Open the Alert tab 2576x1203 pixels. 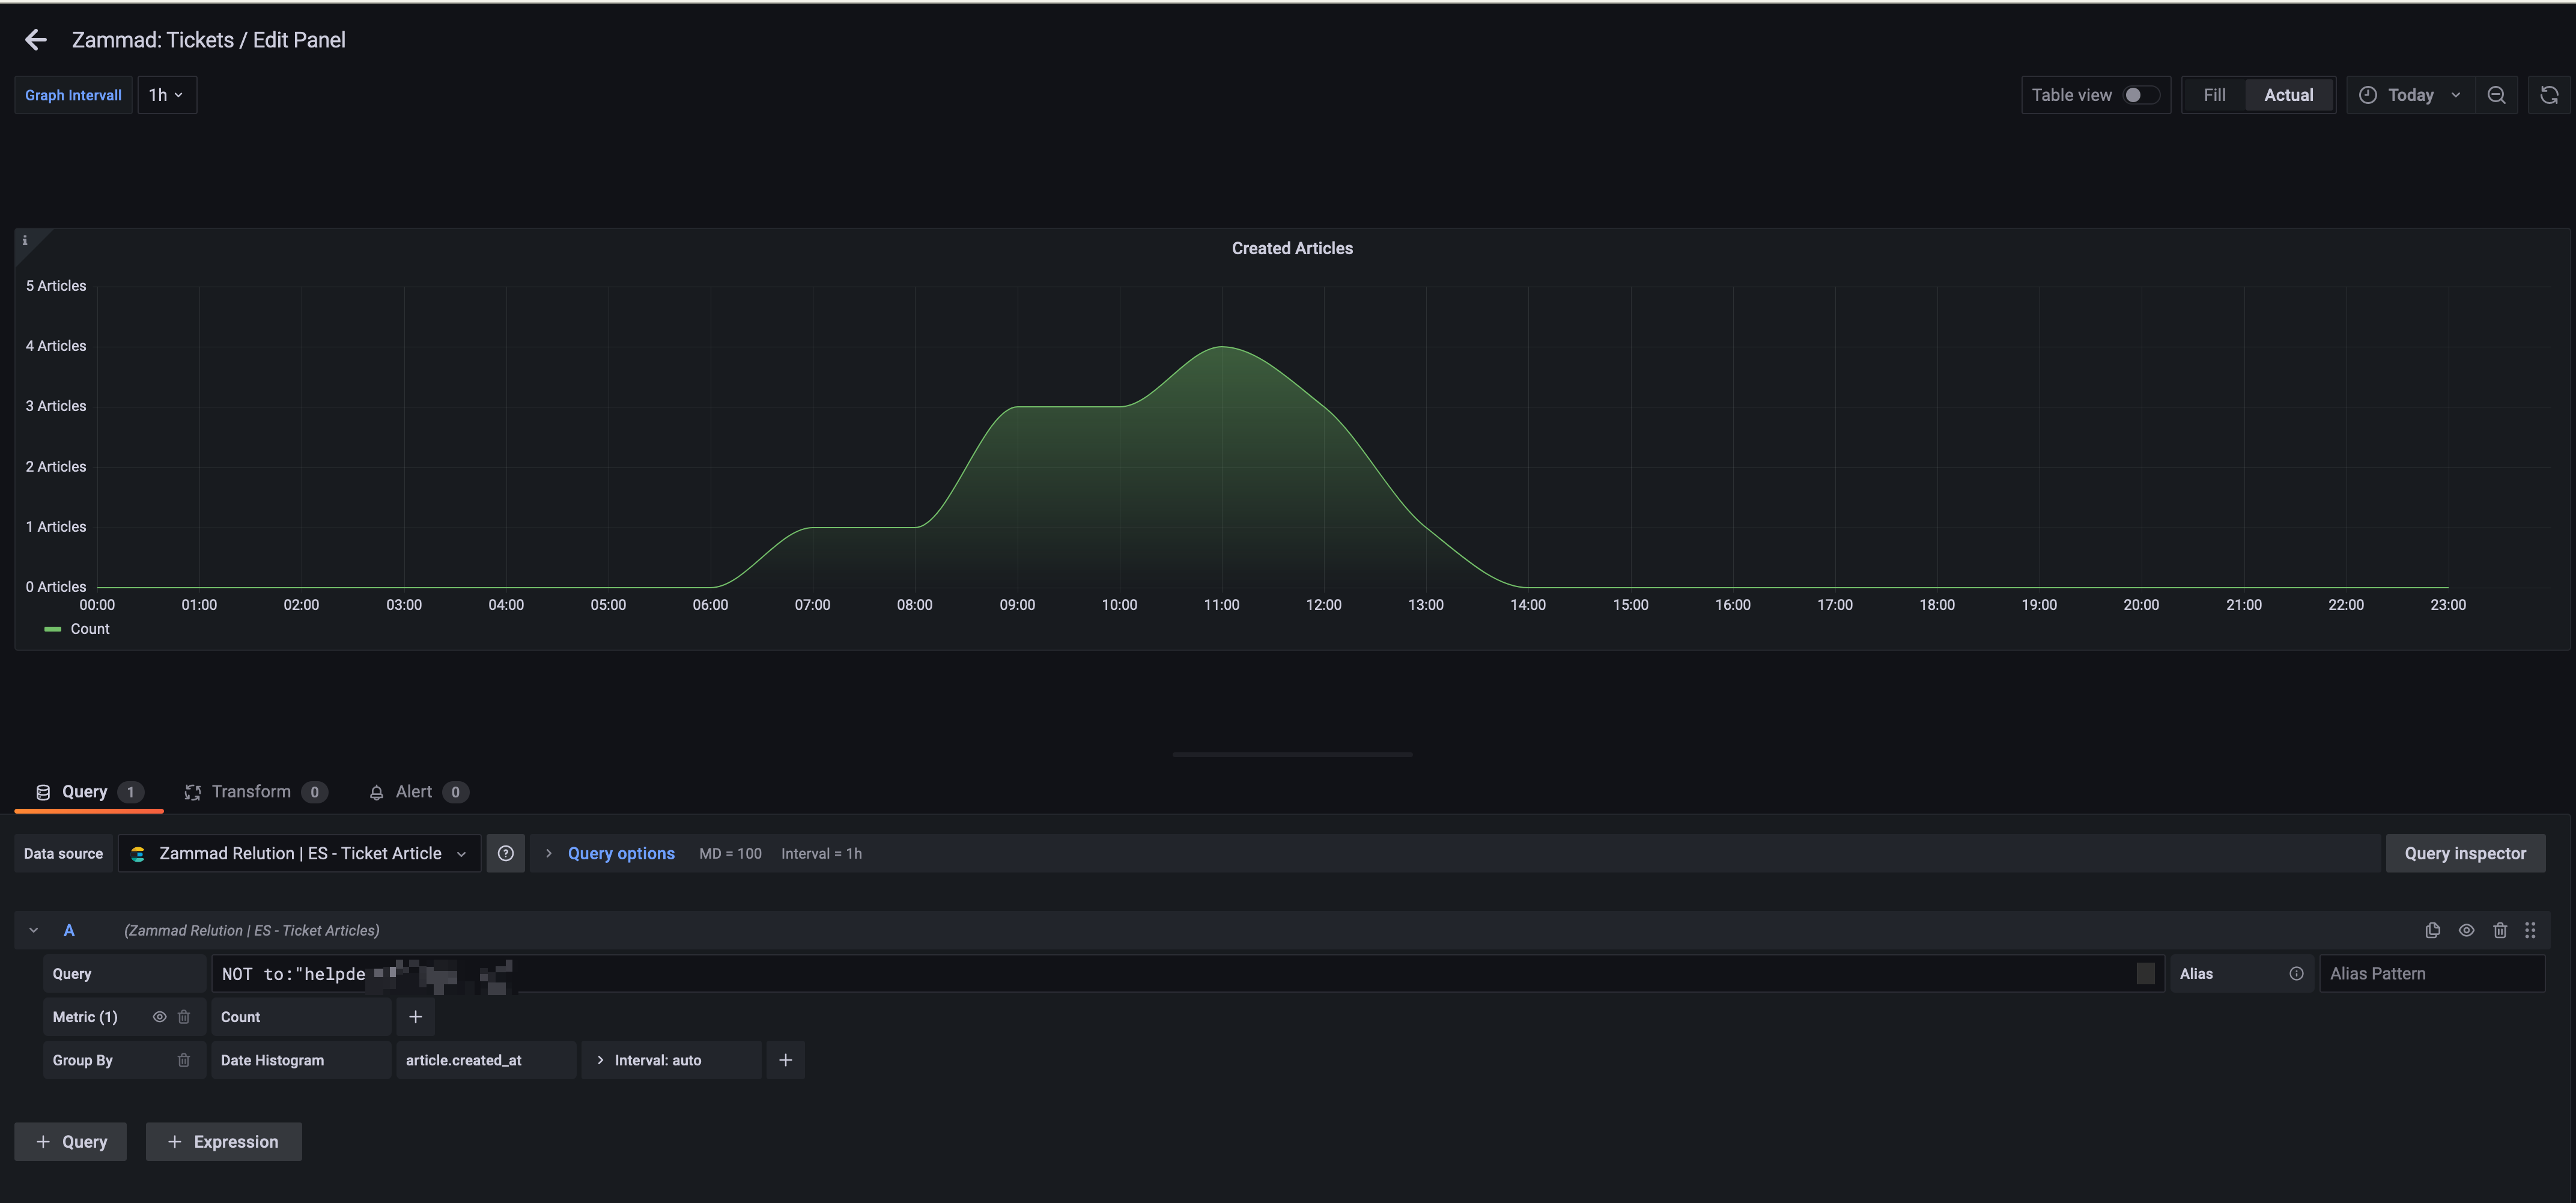(413, 792)
